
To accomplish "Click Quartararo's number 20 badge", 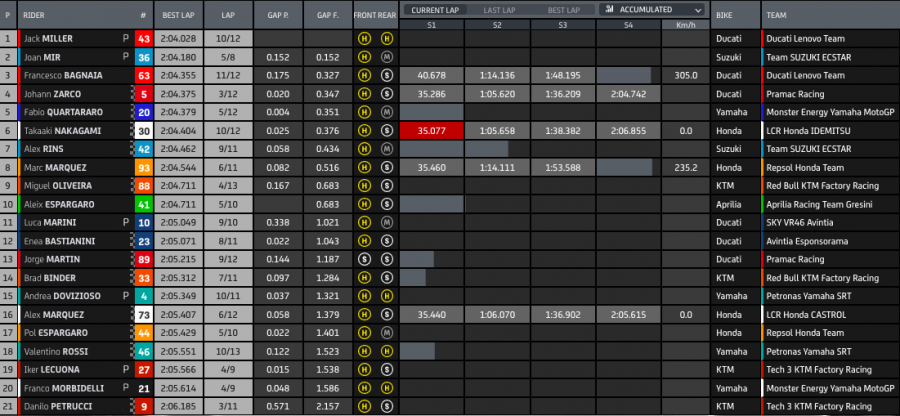I will coord(144,112).
